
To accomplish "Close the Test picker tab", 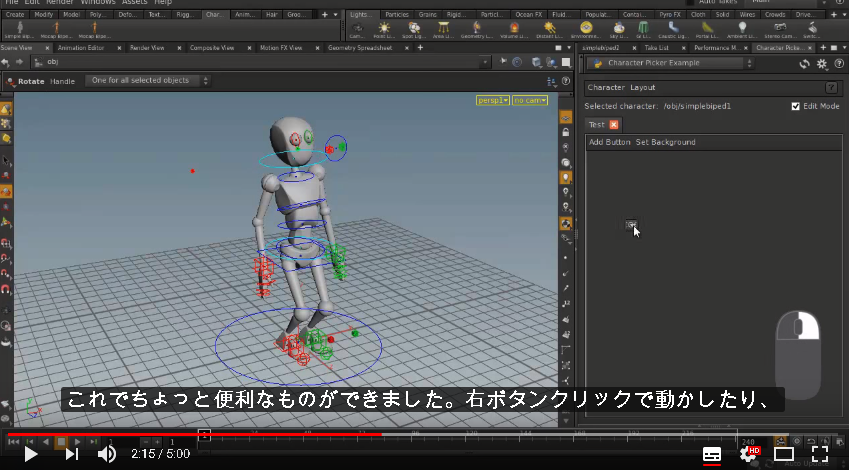I will (x=613, y=125).
